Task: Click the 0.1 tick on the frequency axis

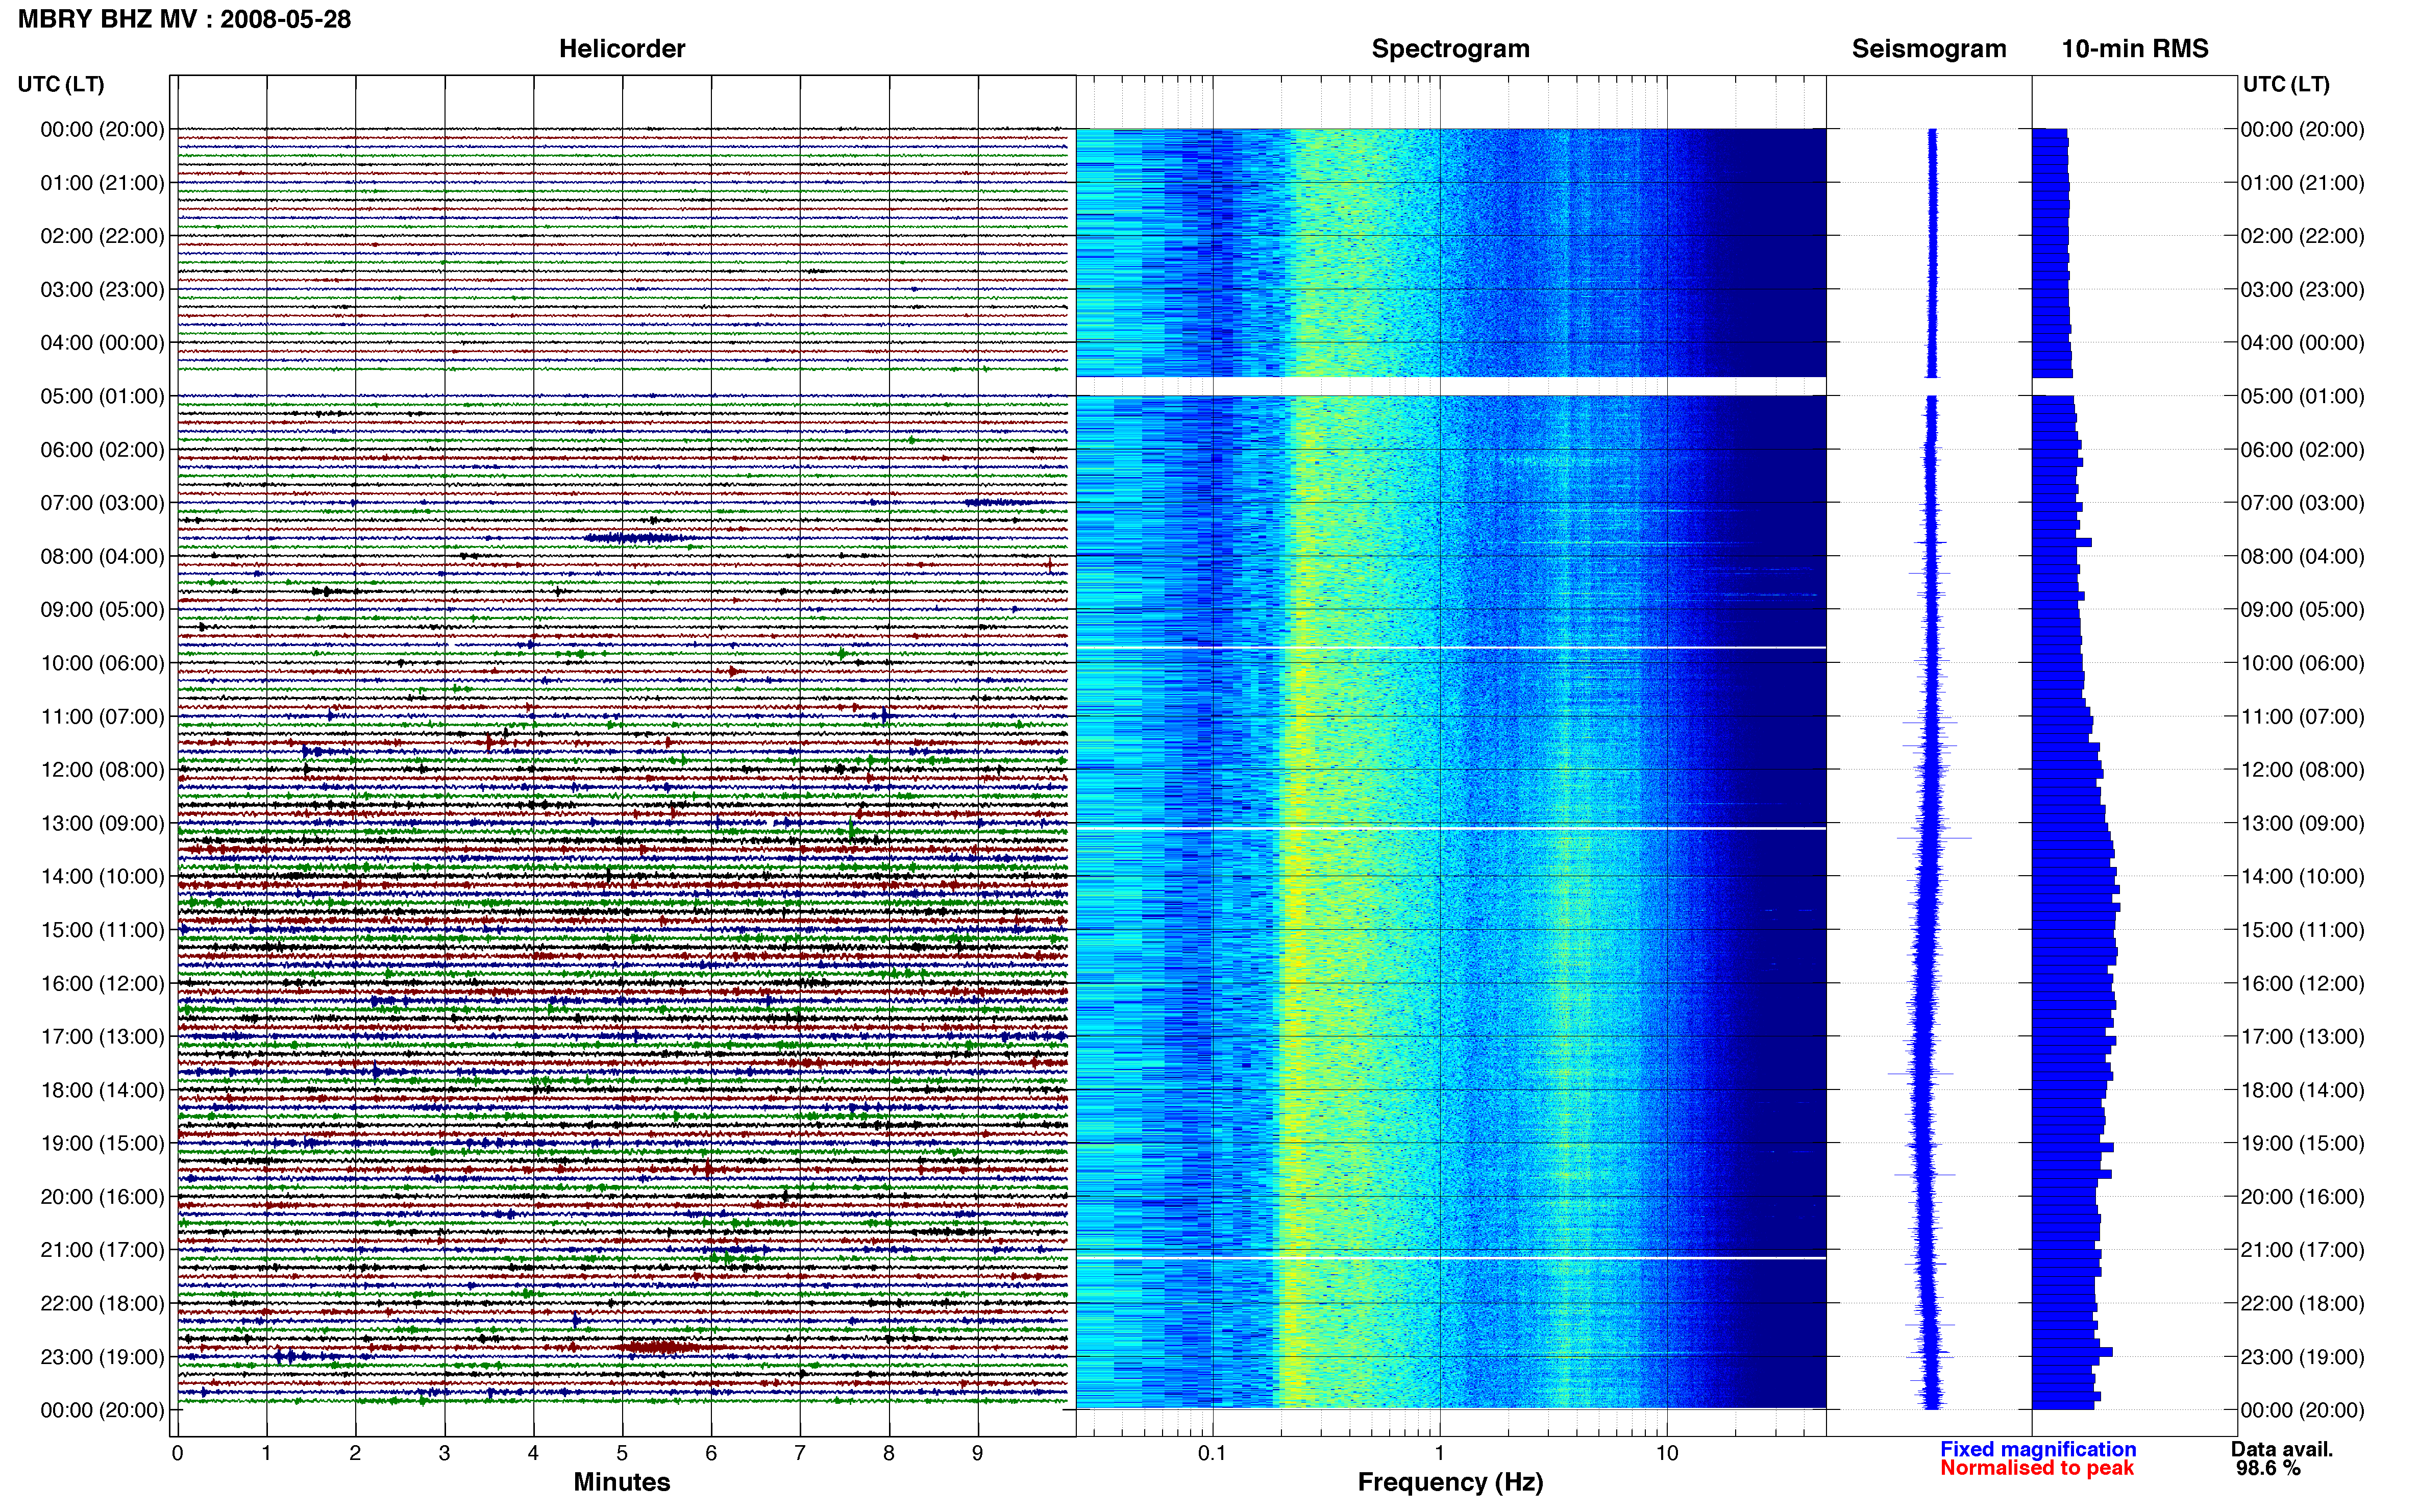Action: [x=1212, y=1453]
